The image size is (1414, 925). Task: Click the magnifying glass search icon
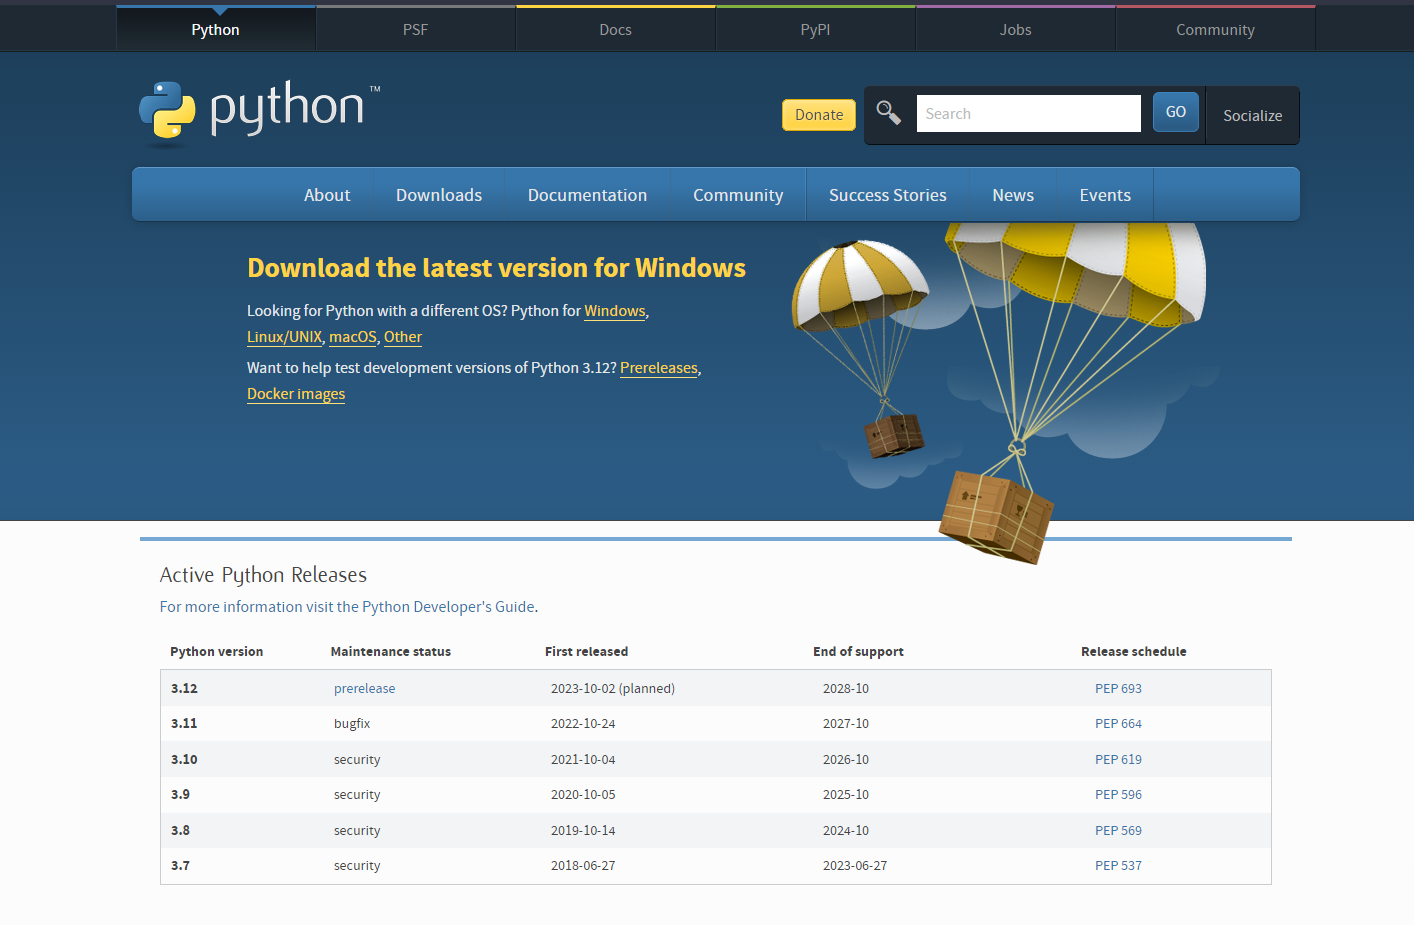(x=889, y=113)
